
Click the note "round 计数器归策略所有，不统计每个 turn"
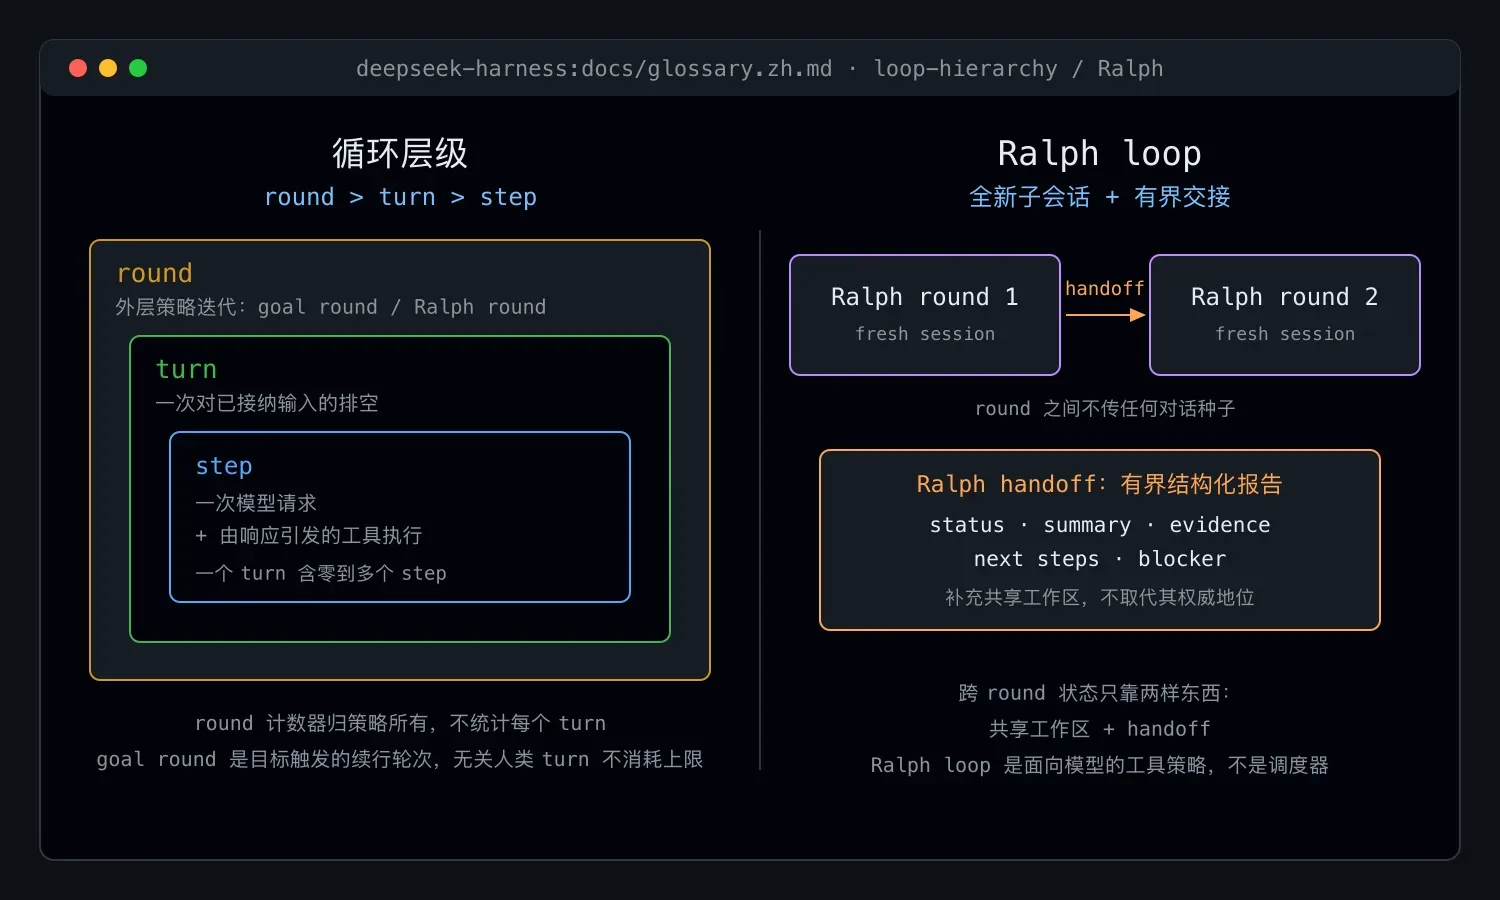[400, 723]
